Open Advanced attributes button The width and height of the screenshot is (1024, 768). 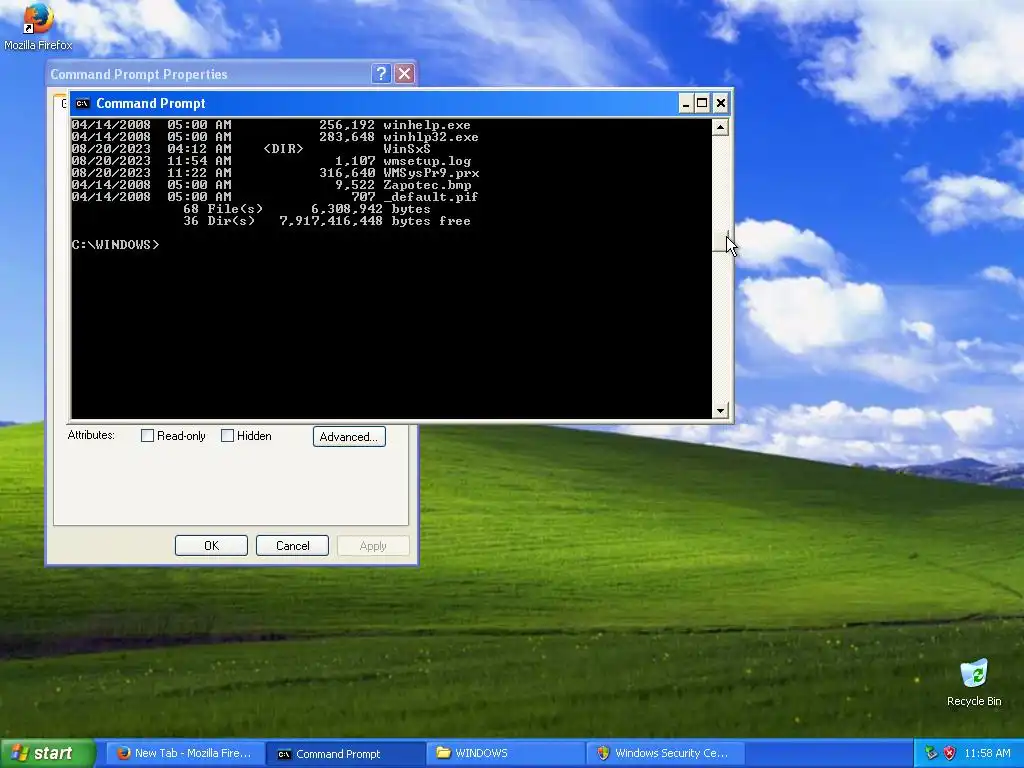349,437
